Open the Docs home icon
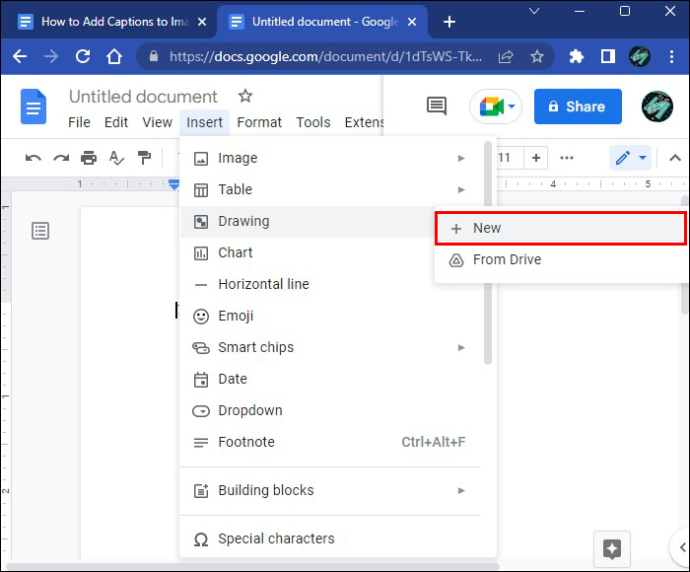 tap(33, 106)
